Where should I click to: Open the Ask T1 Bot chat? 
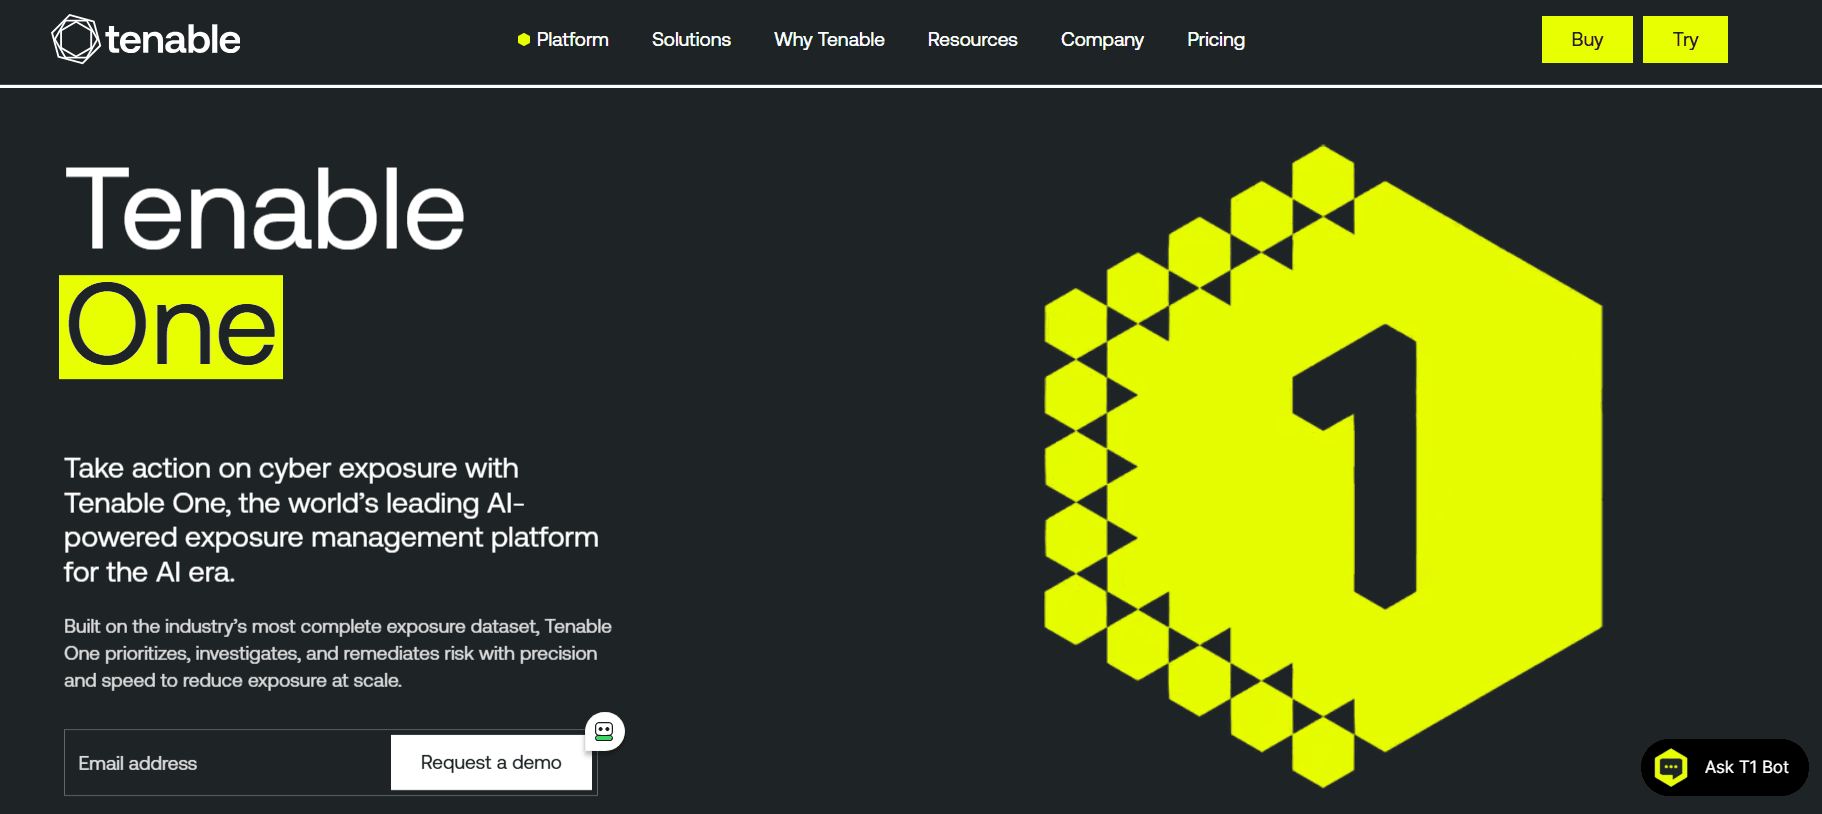(x=1724, y=767)
